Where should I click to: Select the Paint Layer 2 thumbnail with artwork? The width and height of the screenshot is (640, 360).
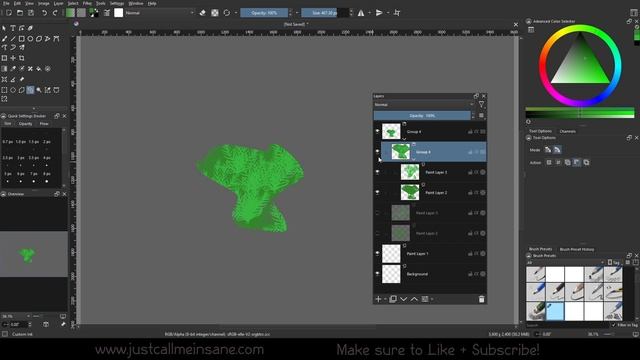[x=410, y=193]
